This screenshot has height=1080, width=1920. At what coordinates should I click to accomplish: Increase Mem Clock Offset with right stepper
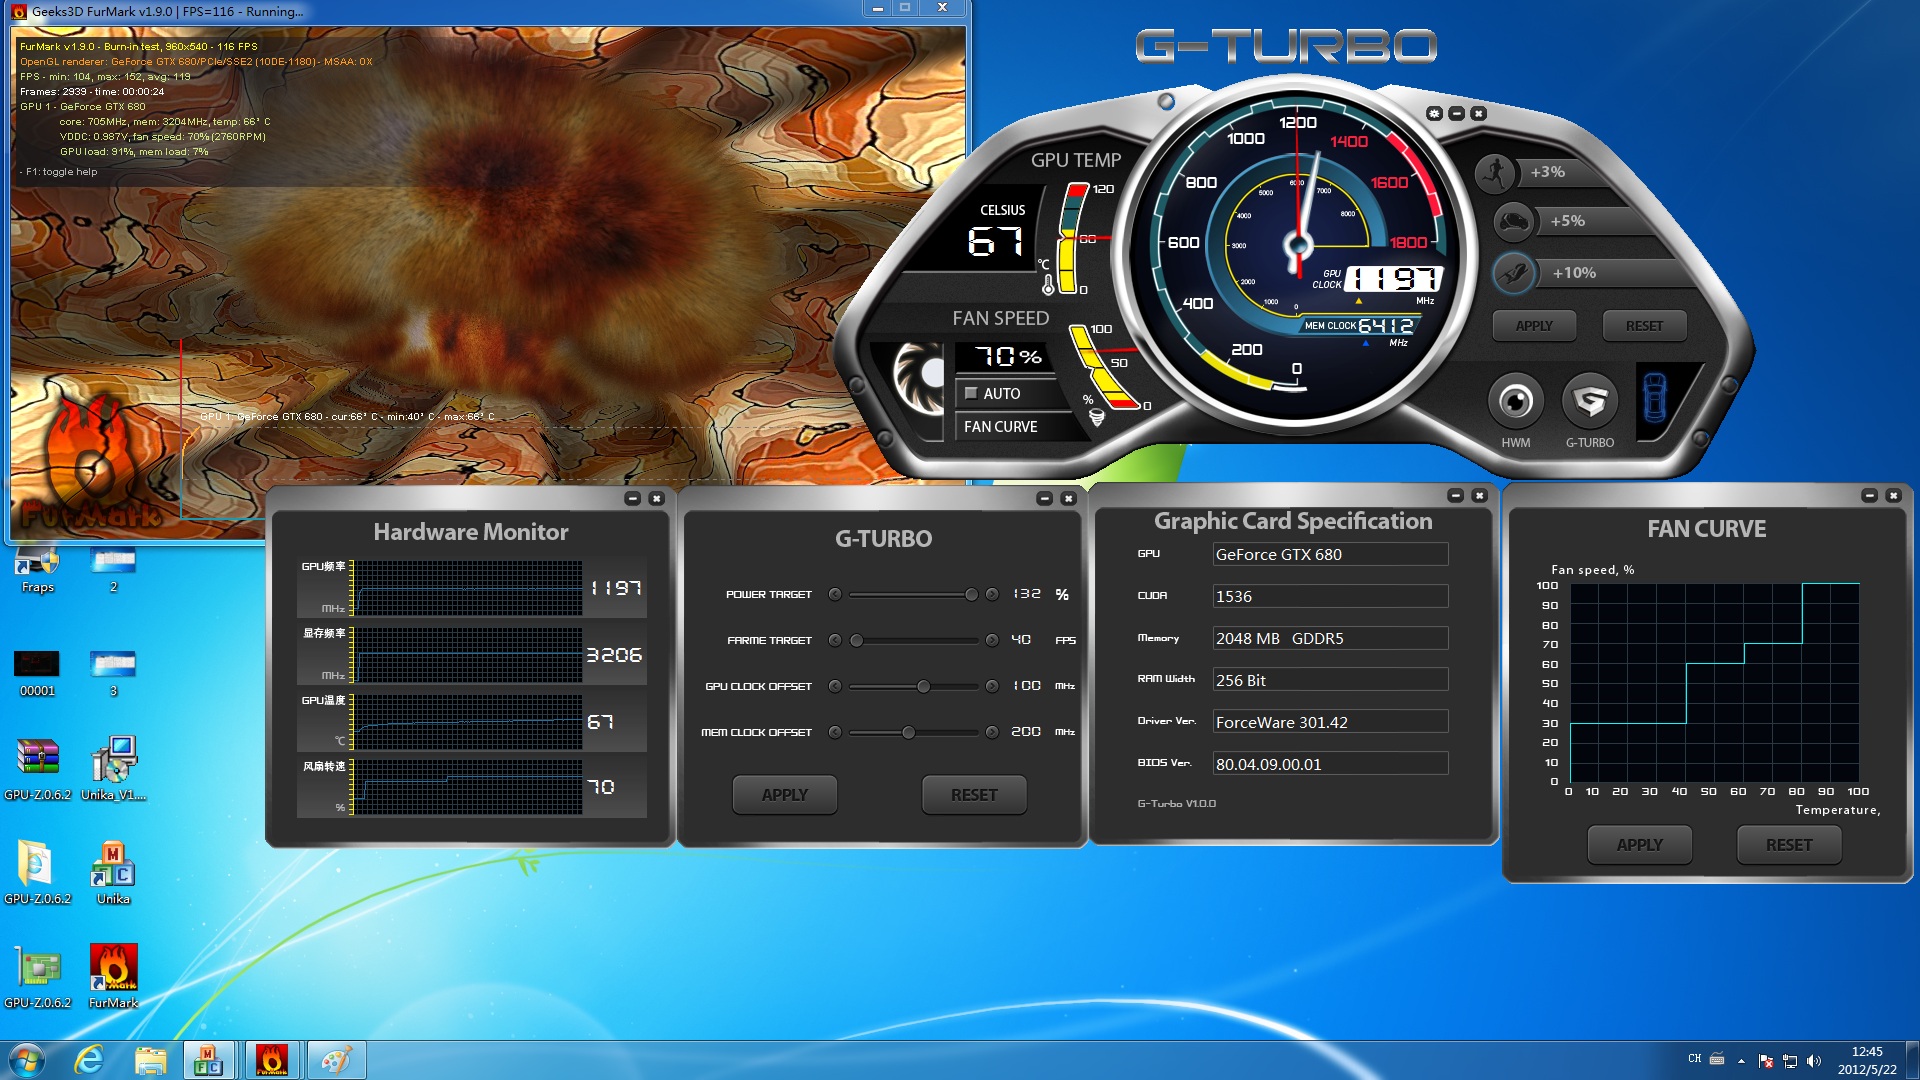(x=992, y=732)
